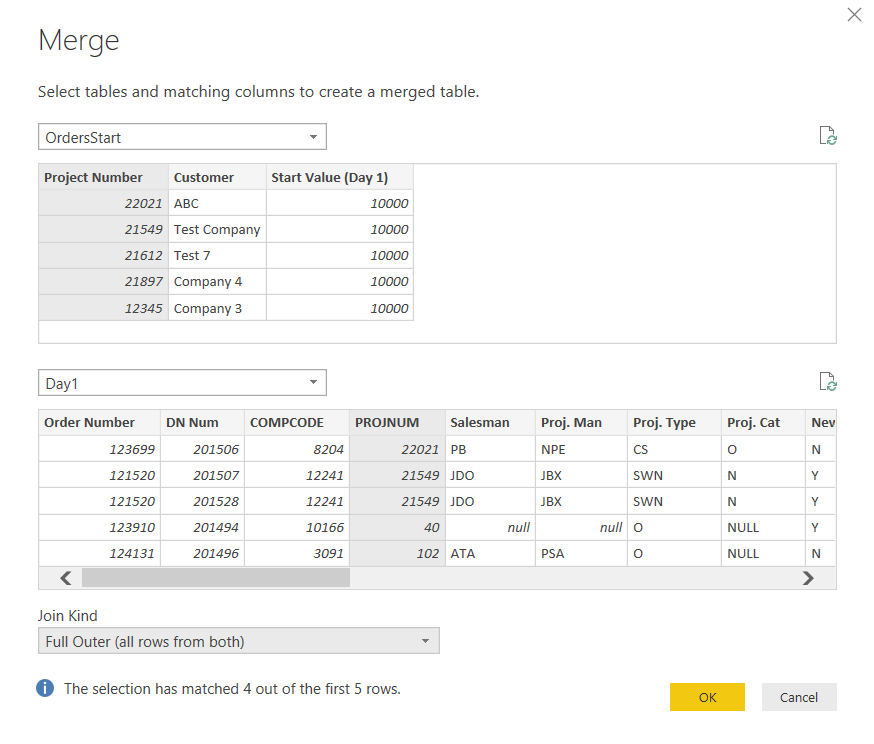Open the Day1 table dropdown
874x744 pixels.
coord(182,383)
